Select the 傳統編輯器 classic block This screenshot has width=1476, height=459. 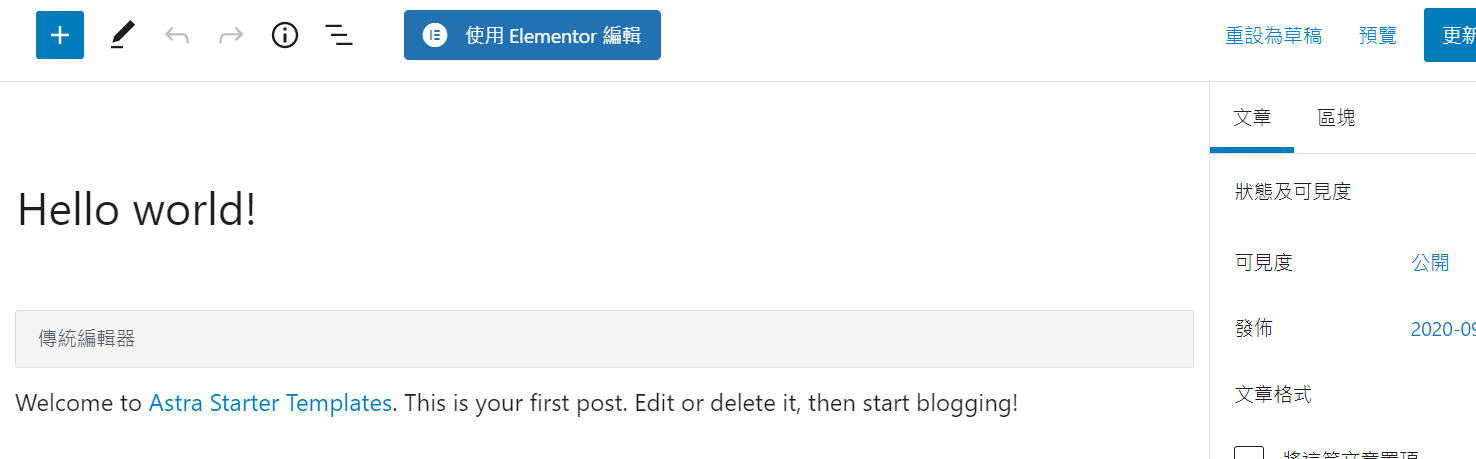pos(604,339)
